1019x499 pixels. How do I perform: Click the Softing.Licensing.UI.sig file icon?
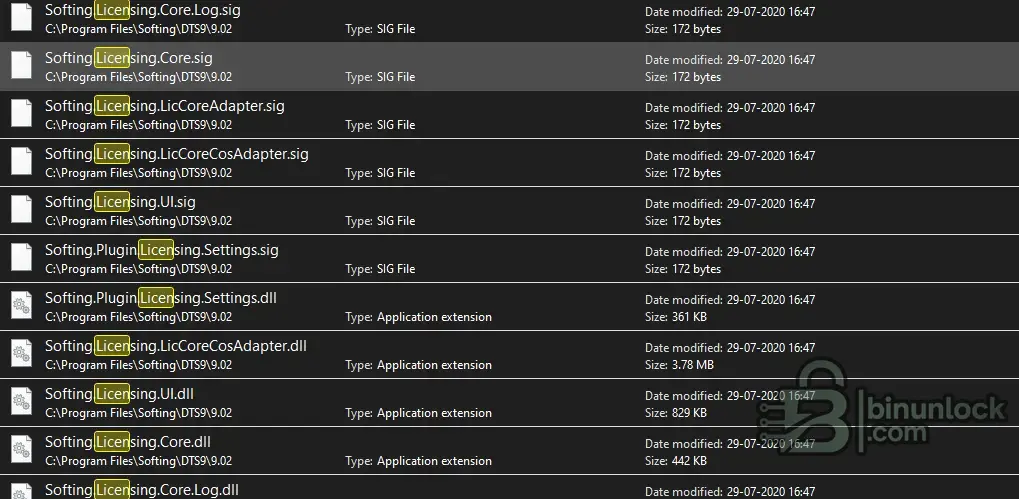(x=21, y=210)
